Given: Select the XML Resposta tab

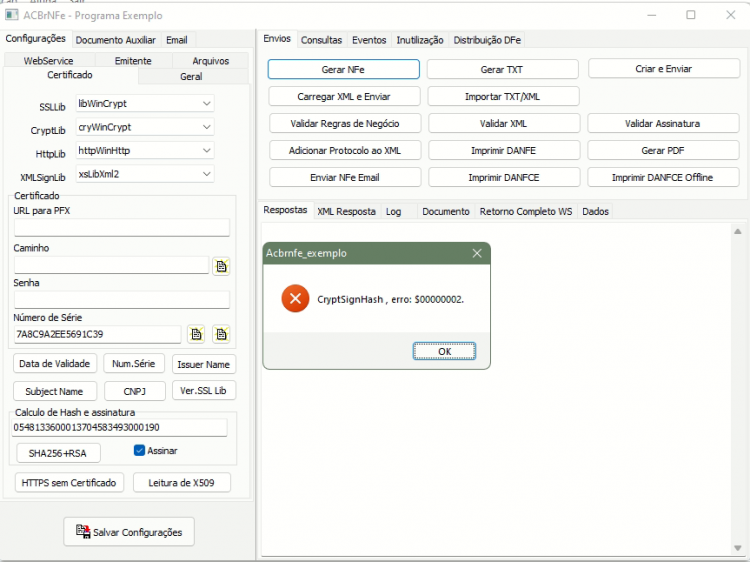Looking at the screenshot, I should click(346, 211).
